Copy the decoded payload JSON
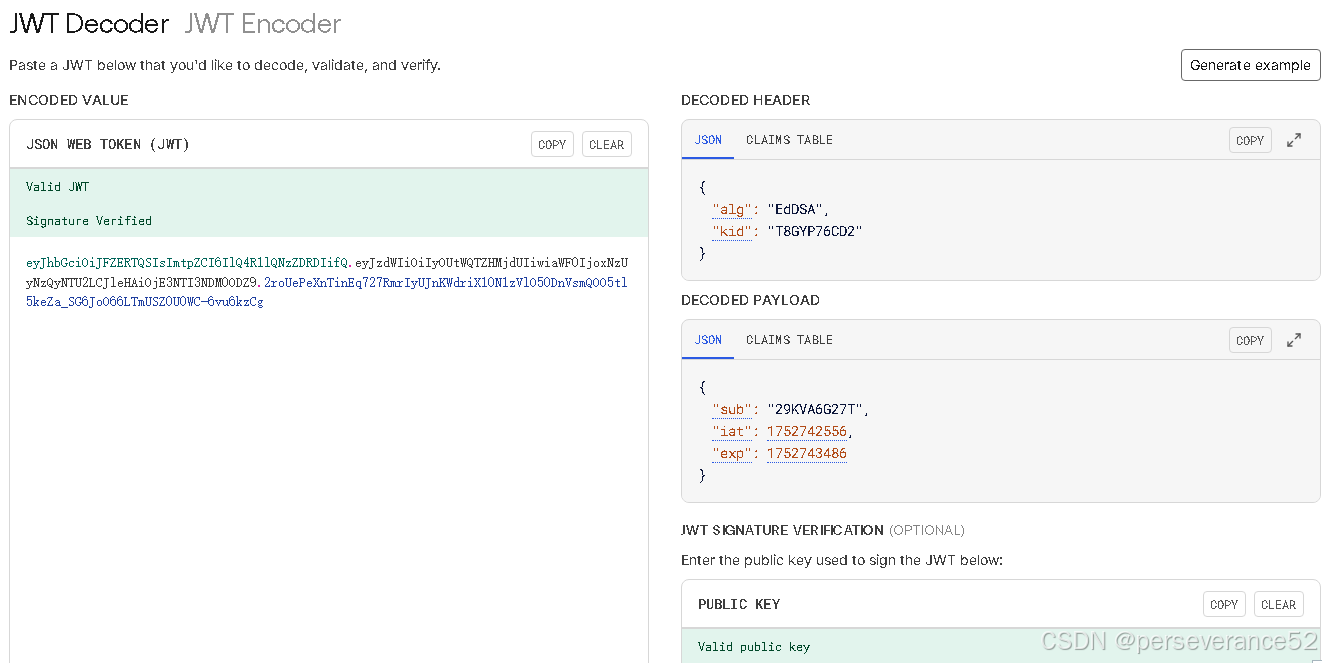The height and width of the screenshot is (663, 1322). [x=1250, y=340]
